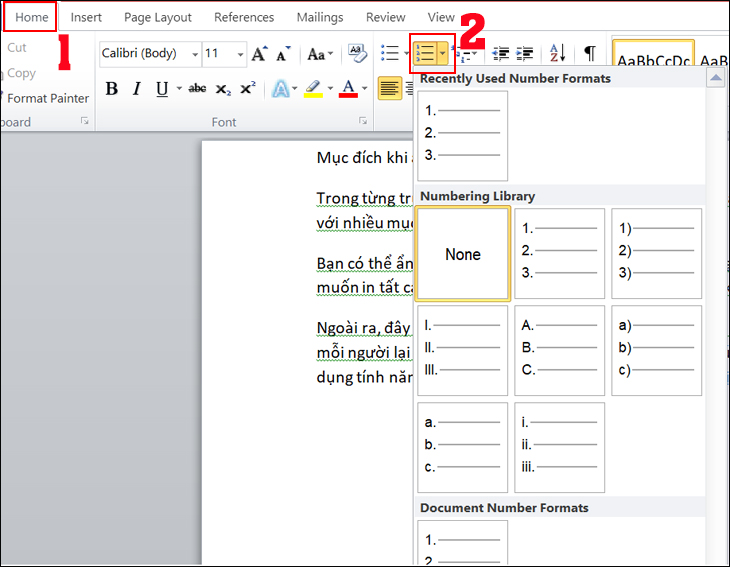Expand the Numbering dropdown arrow

click(x=443, y=54)
